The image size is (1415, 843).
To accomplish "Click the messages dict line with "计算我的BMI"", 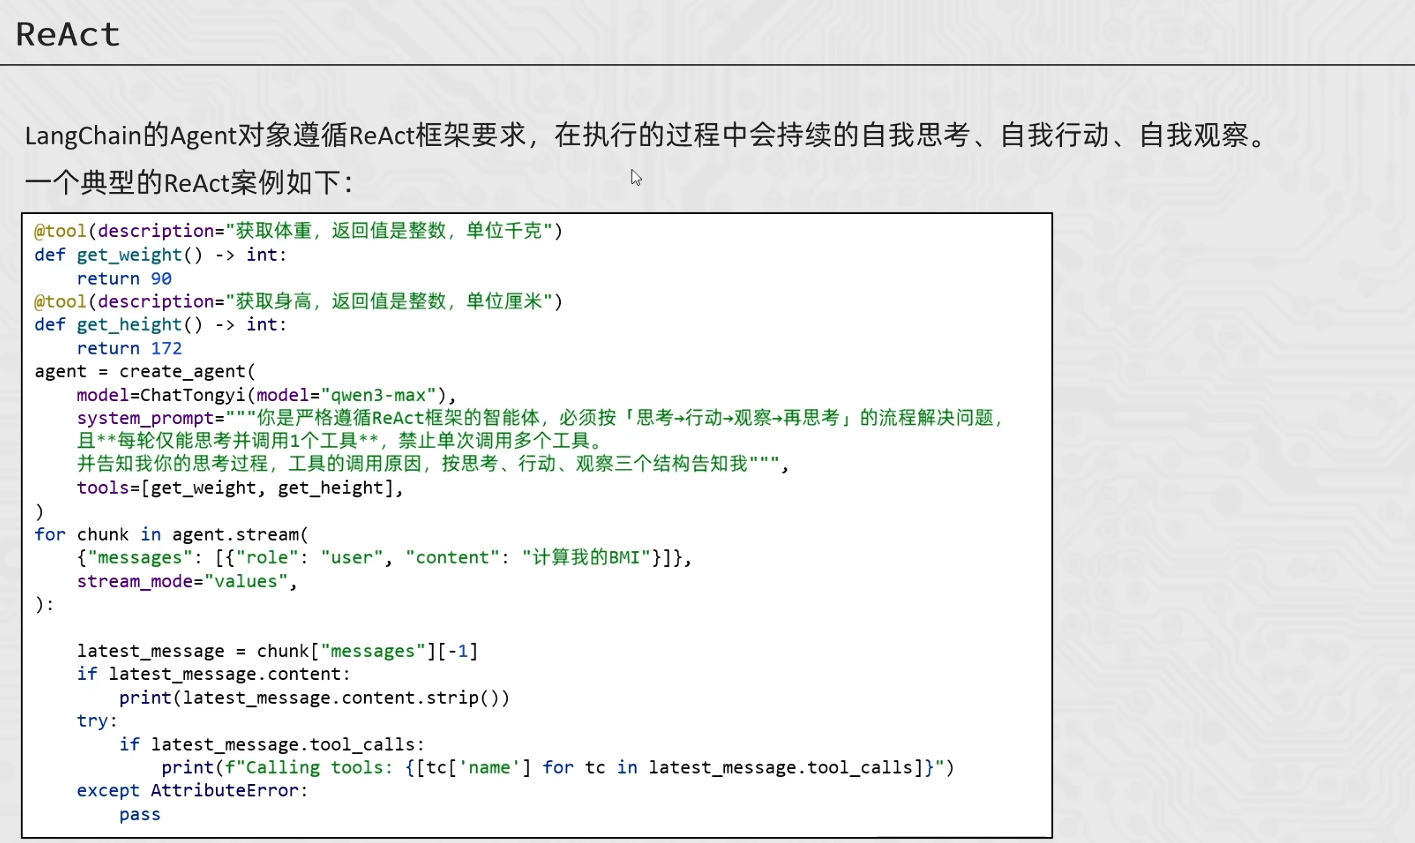I will [385, 558].
